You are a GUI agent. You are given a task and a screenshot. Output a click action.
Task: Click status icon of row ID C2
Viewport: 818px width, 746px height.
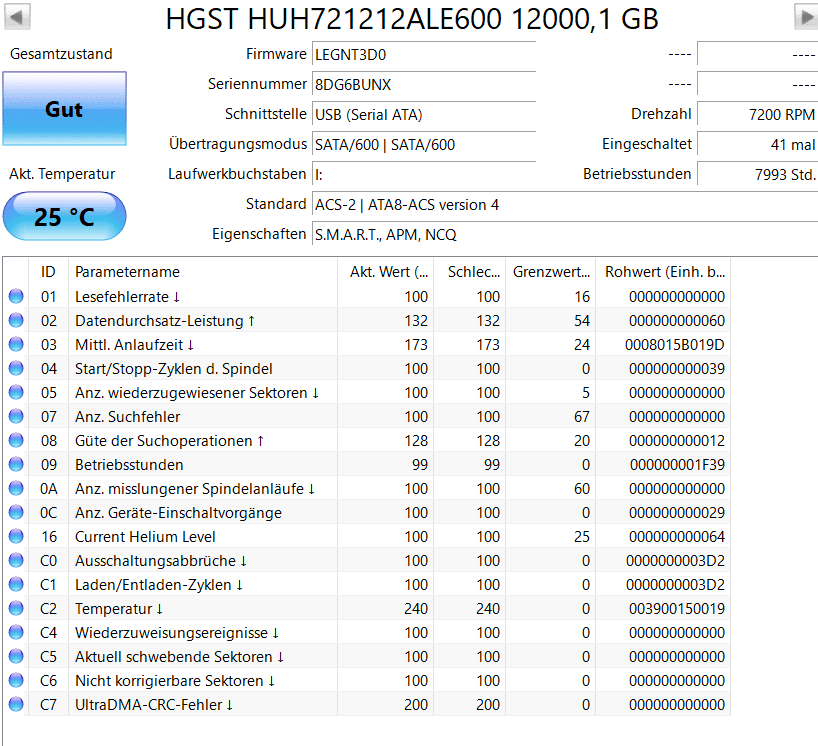pyautogui.click(x=16, y=608)
